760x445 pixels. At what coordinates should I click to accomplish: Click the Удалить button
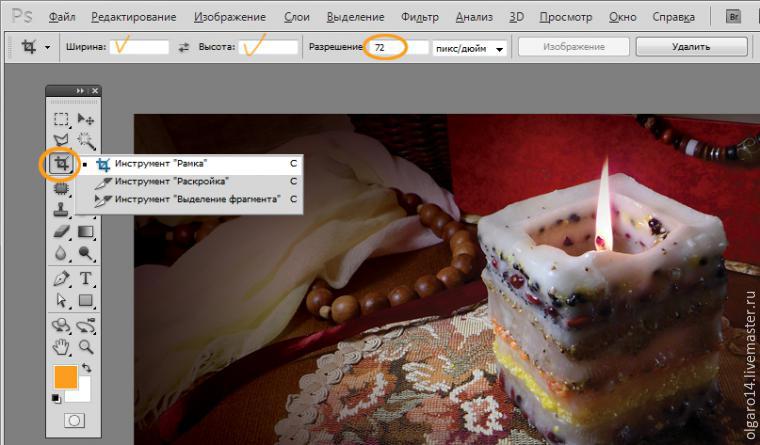point(691,47)
